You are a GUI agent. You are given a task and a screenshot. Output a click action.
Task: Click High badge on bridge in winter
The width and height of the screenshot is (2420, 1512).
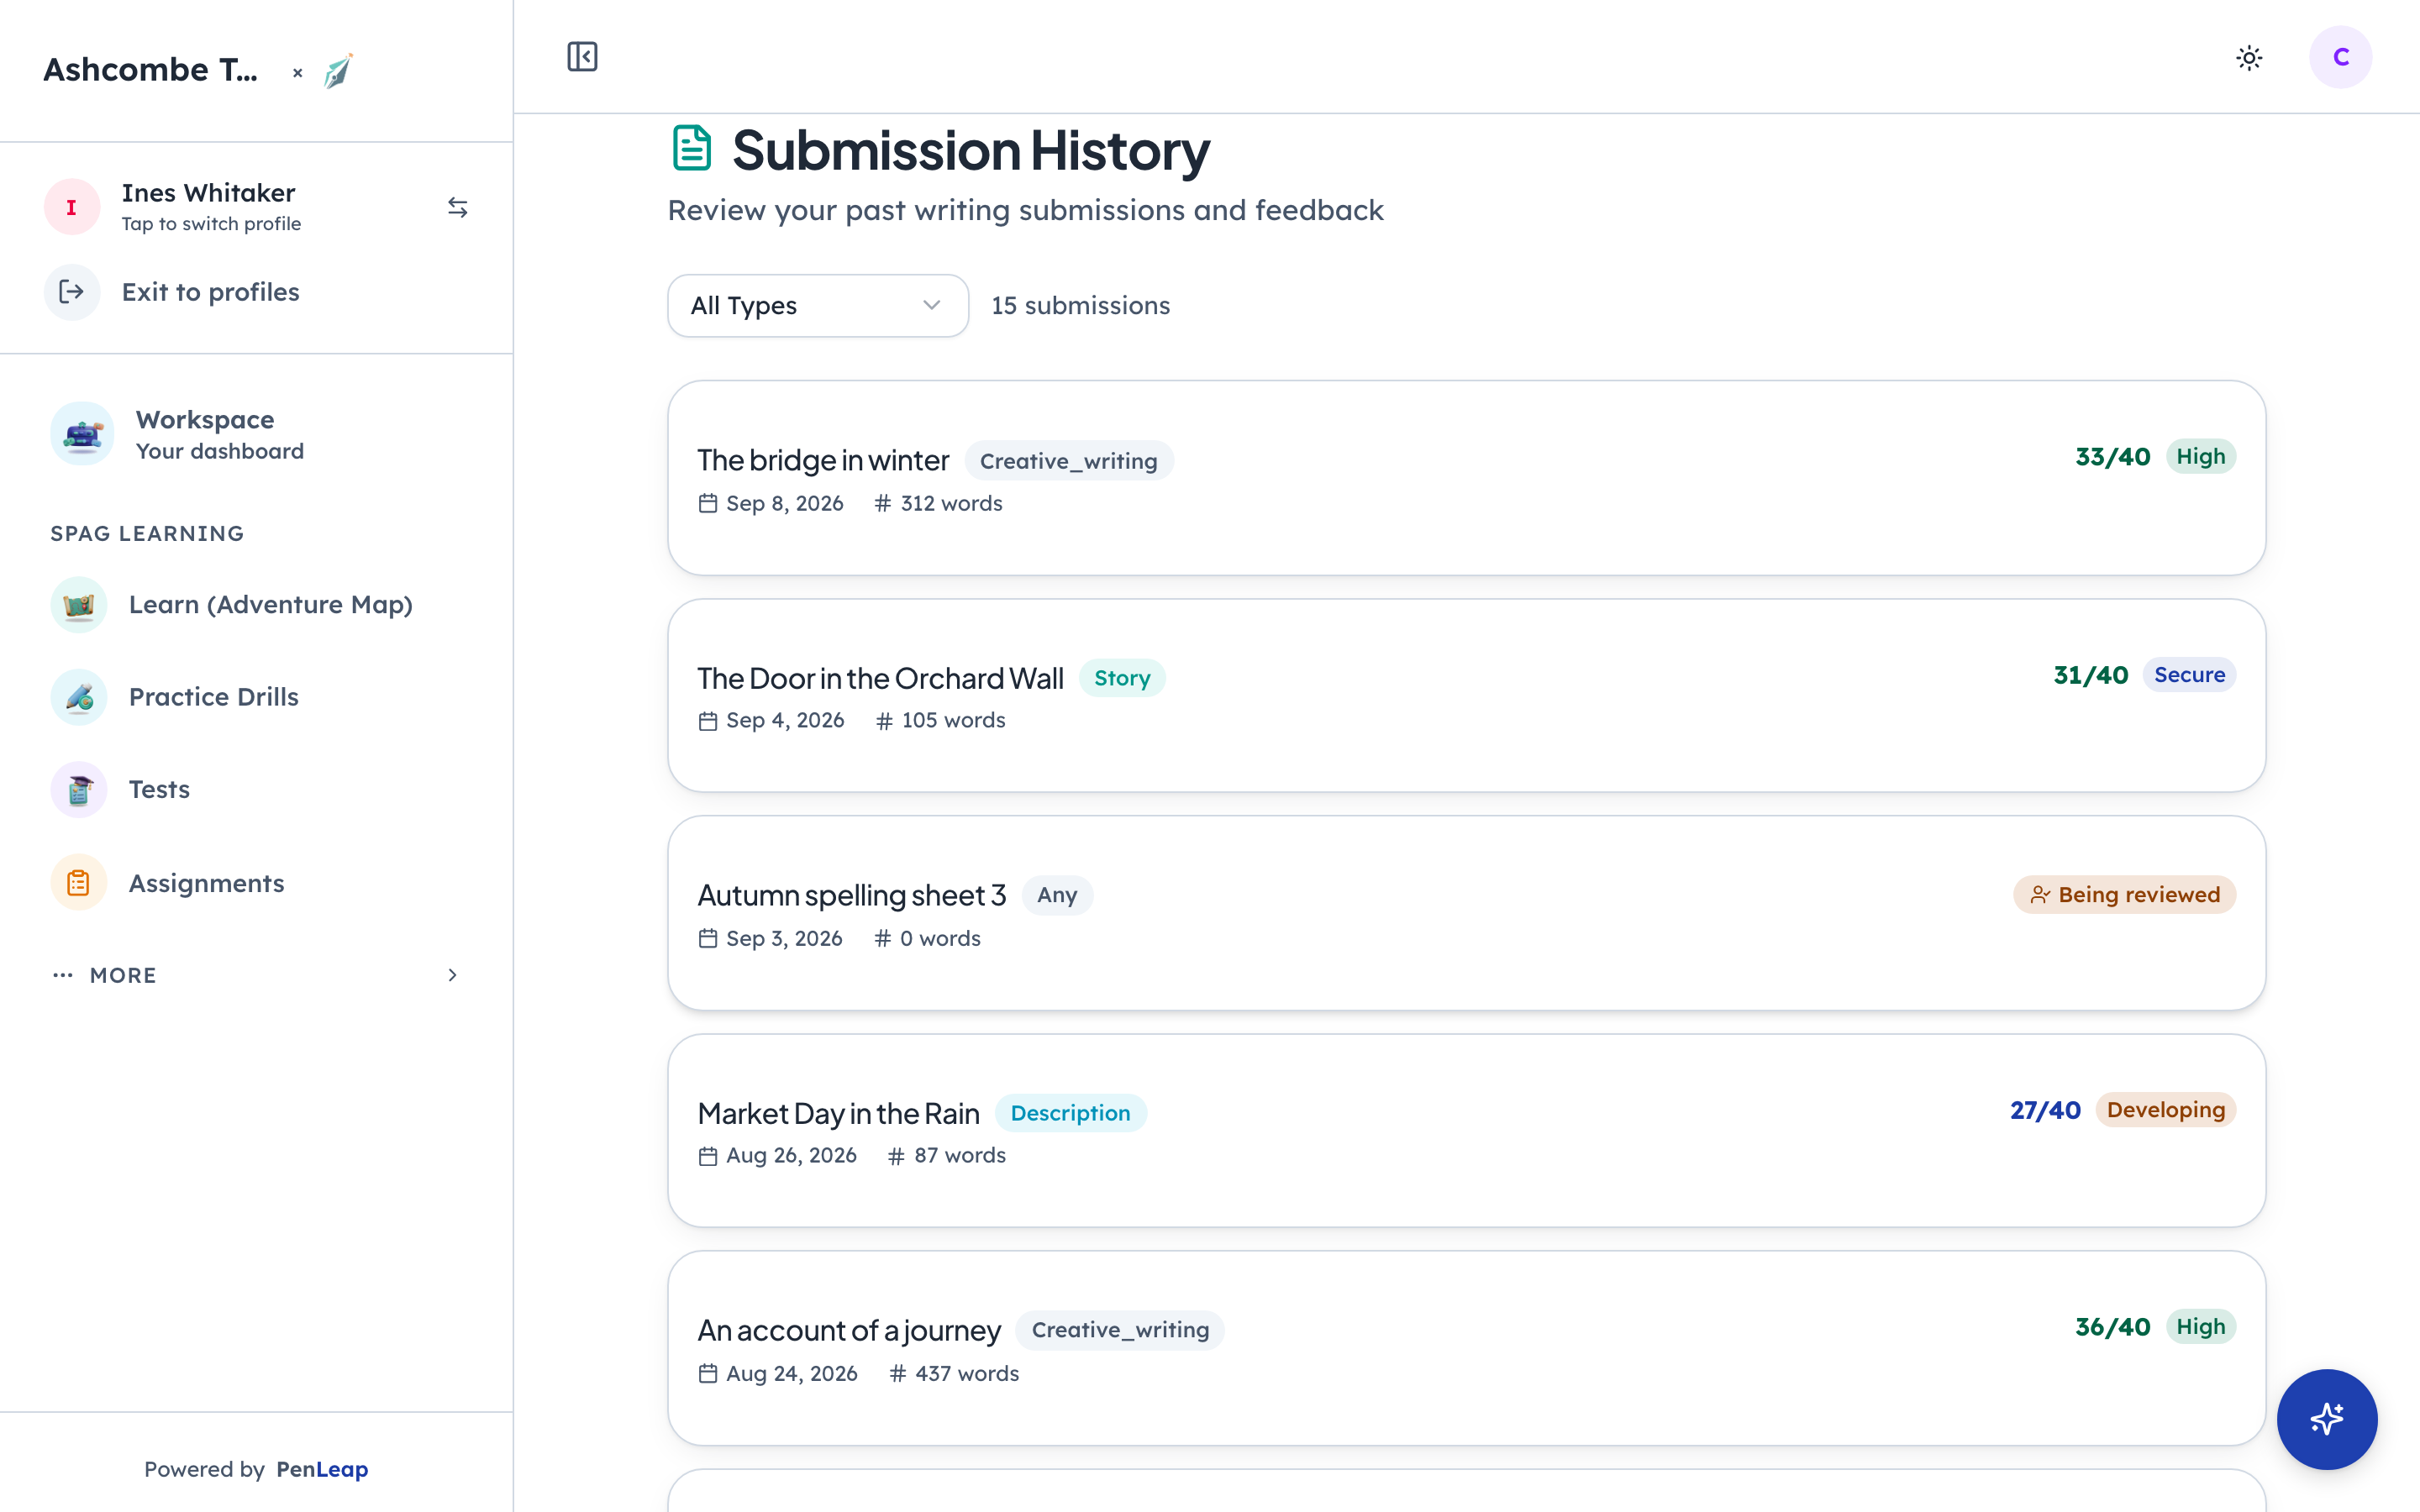[x=2200, y=457]
